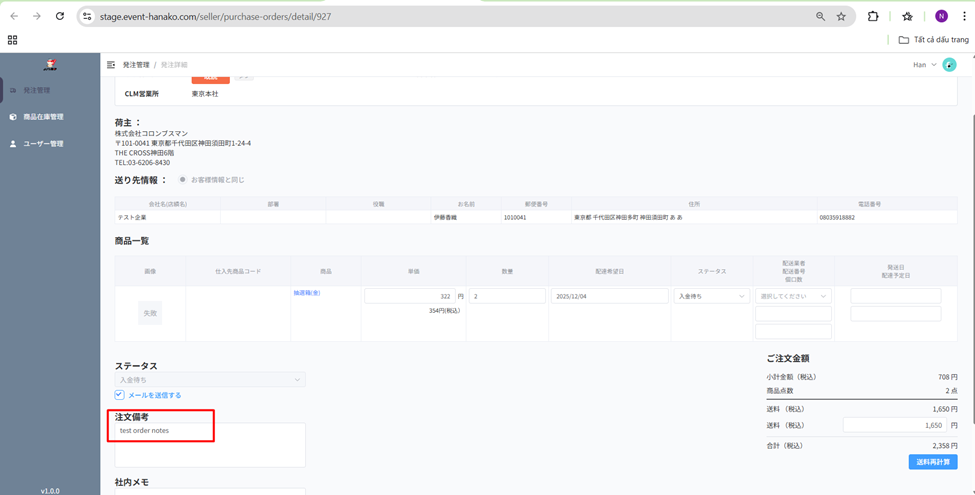Open the Han user menu chevron
Image resolution: width=975 pixels, height=495 pixels.
point(934,65)
